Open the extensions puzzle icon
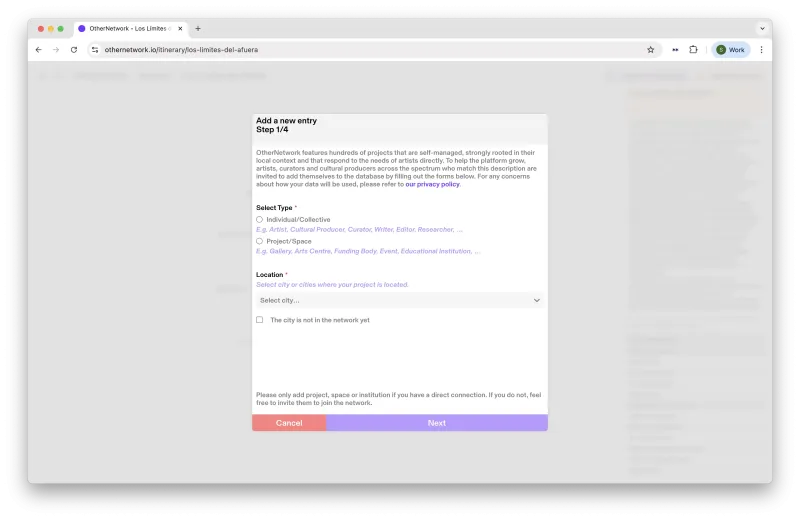The image size is (800, 520). (693, 49)
